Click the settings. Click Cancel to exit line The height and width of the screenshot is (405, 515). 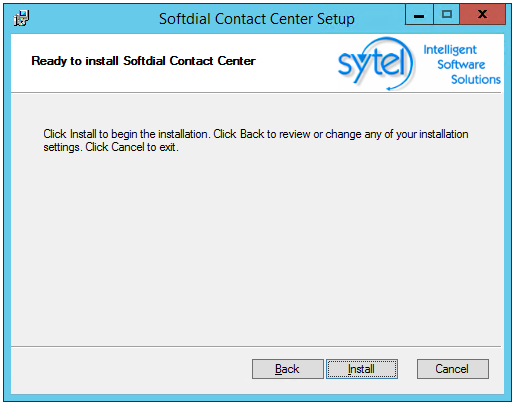pos(111,147)
